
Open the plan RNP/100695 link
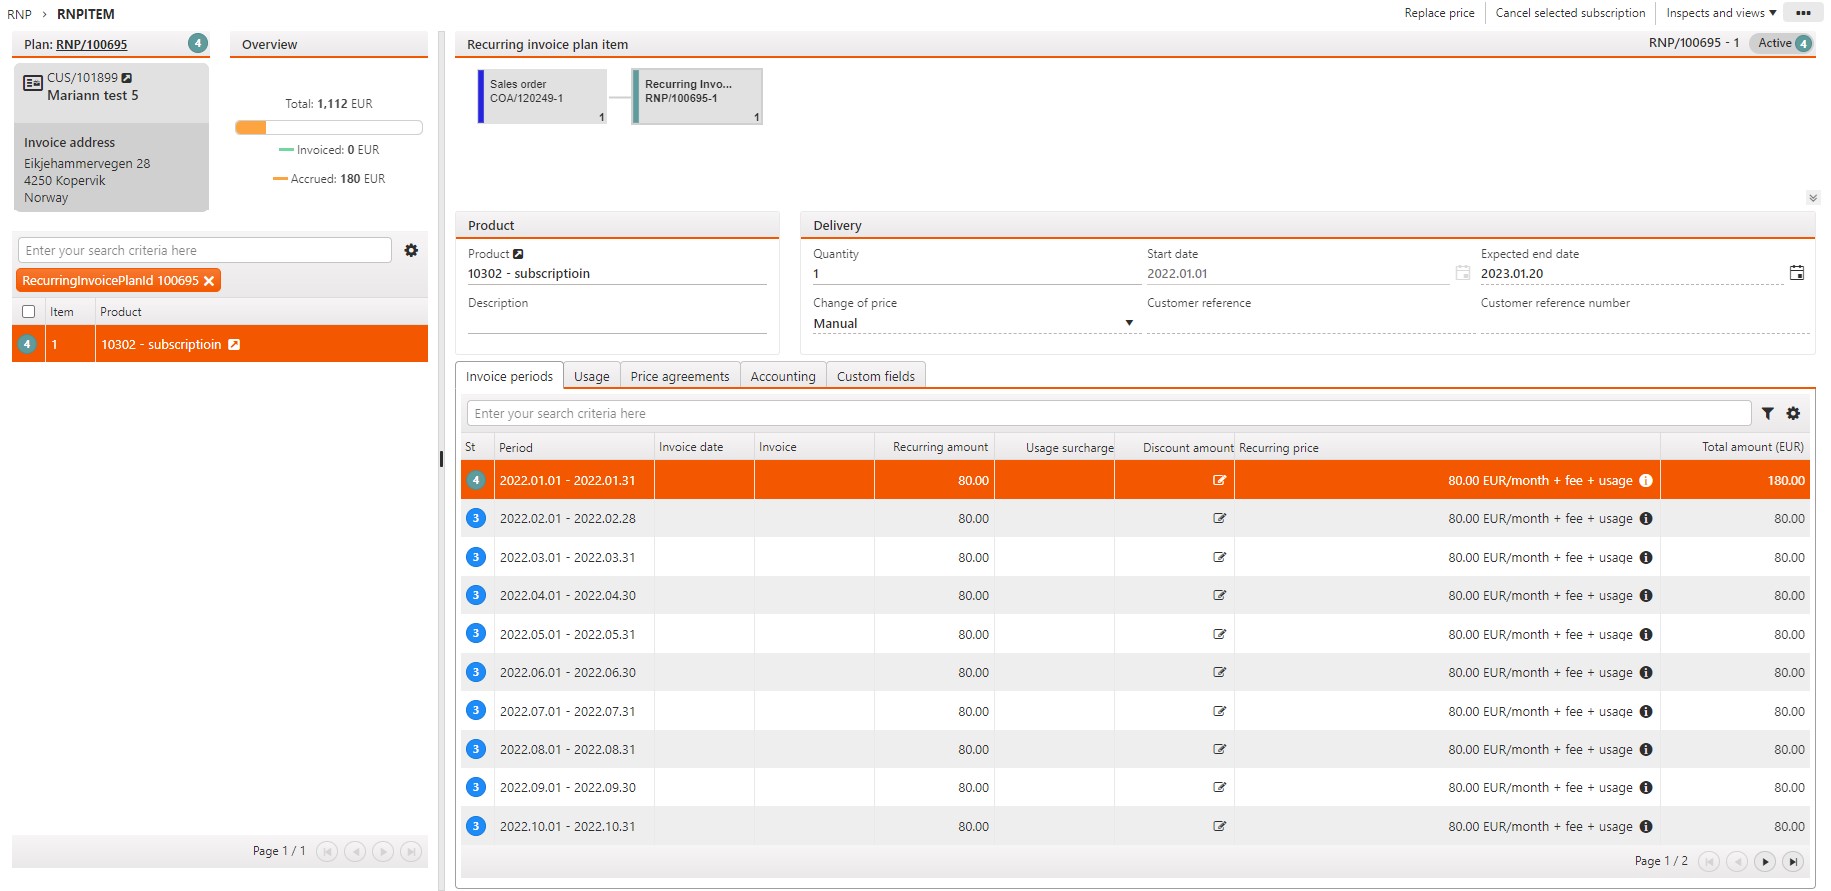[91, 45]
